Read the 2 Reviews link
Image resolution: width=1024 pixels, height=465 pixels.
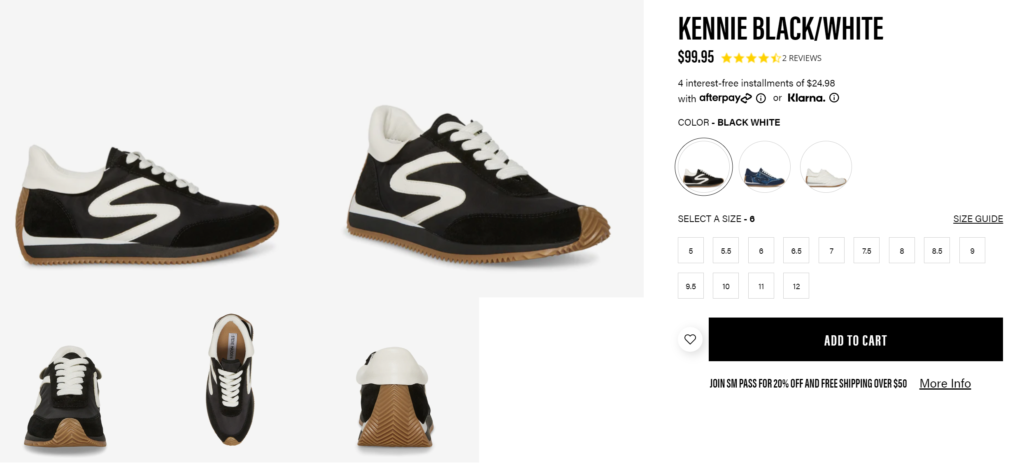802,58
